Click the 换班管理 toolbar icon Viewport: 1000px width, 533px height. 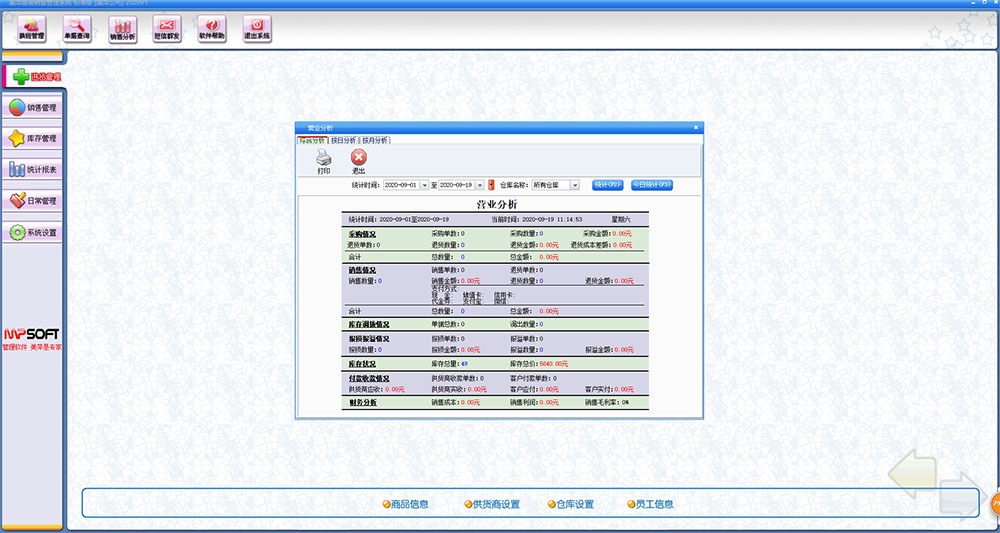point(31,29)
